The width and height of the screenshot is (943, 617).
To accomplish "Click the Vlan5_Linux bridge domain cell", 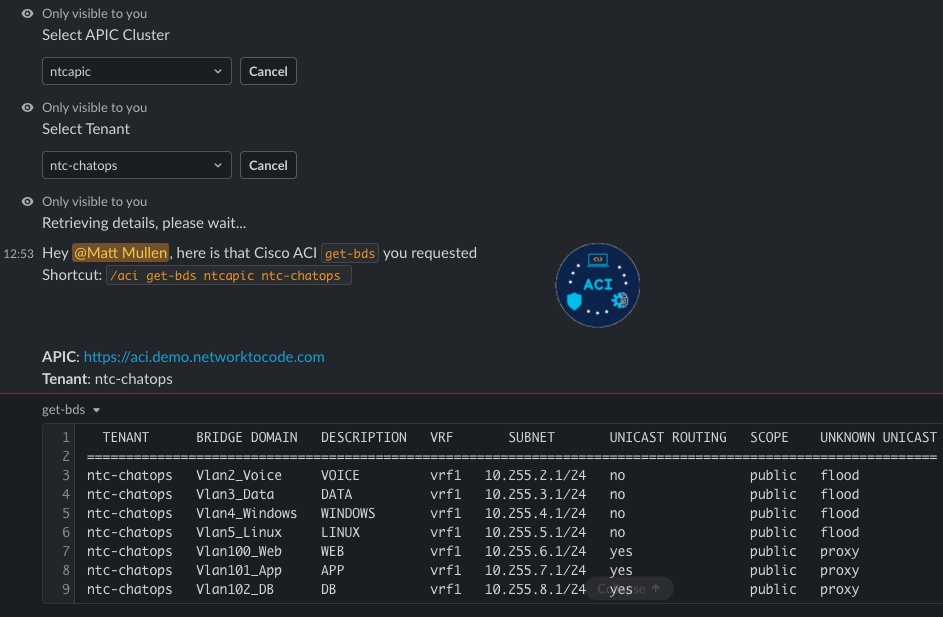I will pyautogui.click(x=239, y=532).
